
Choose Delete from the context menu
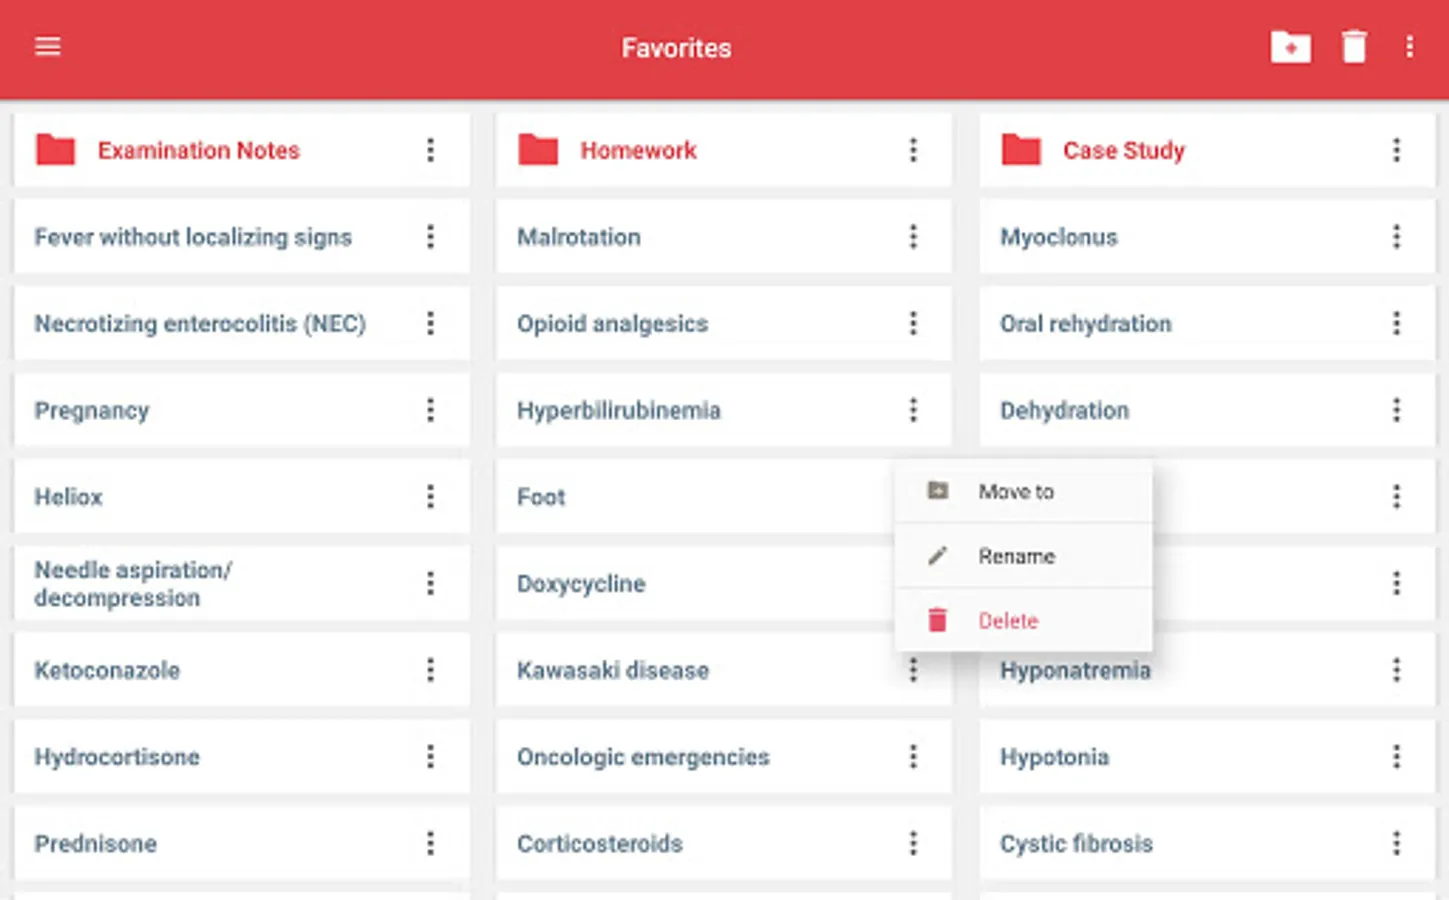click(x=1008, y=621)
